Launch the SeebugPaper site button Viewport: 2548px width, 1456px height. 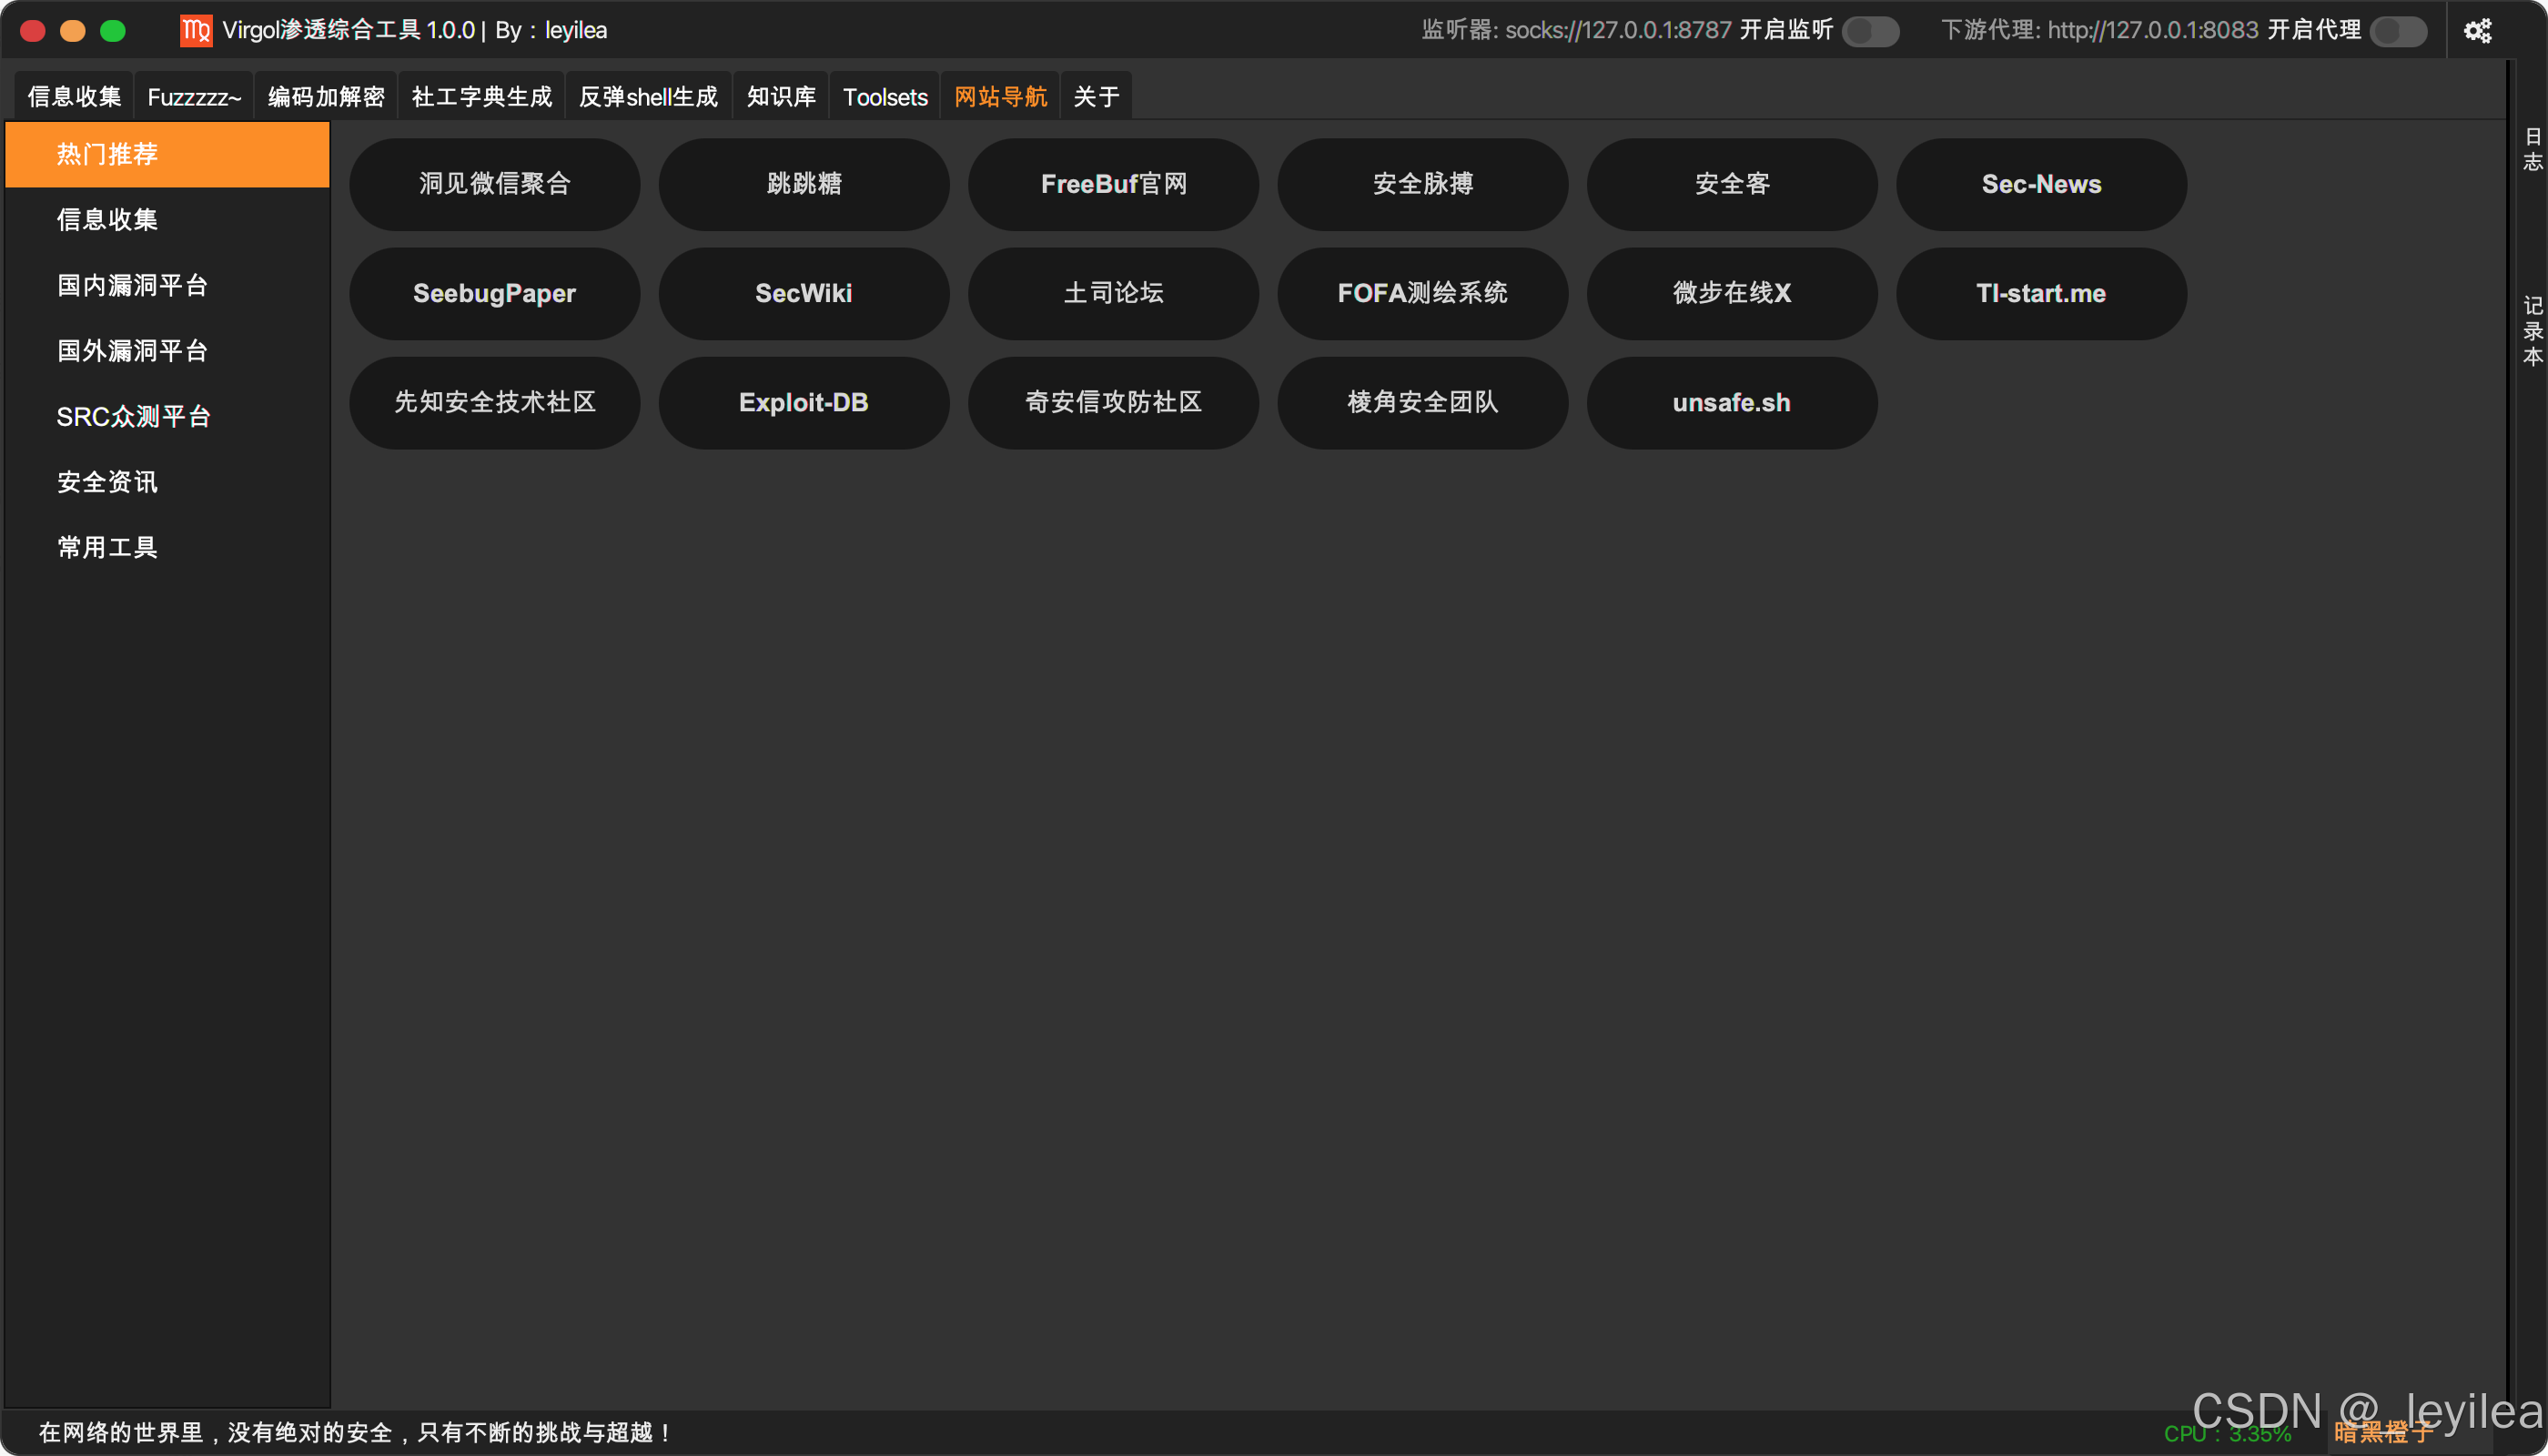(x=494, y=293)
